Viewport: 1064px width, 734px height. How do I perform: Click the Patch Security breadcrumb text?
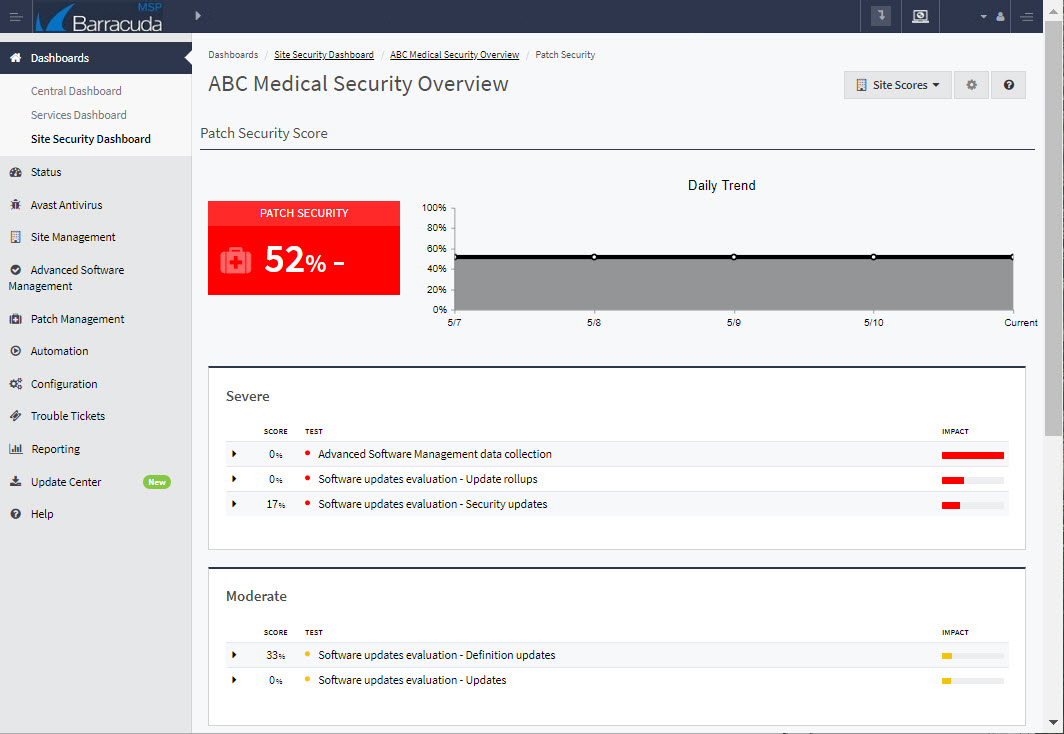[x=565, y=55]
